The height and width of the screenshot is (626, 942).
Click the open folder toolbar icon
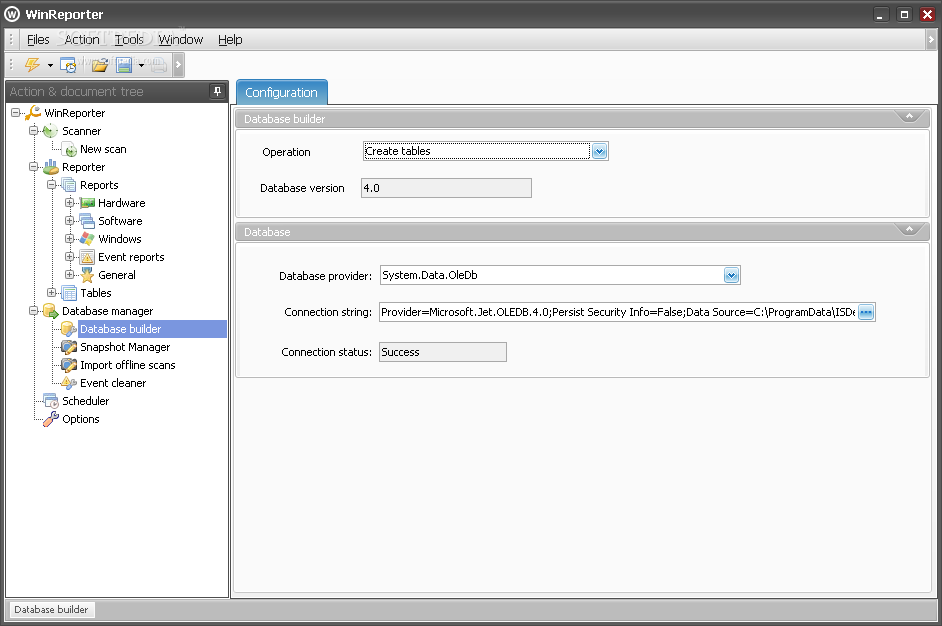pyautogui.click(x=100, y=64)
